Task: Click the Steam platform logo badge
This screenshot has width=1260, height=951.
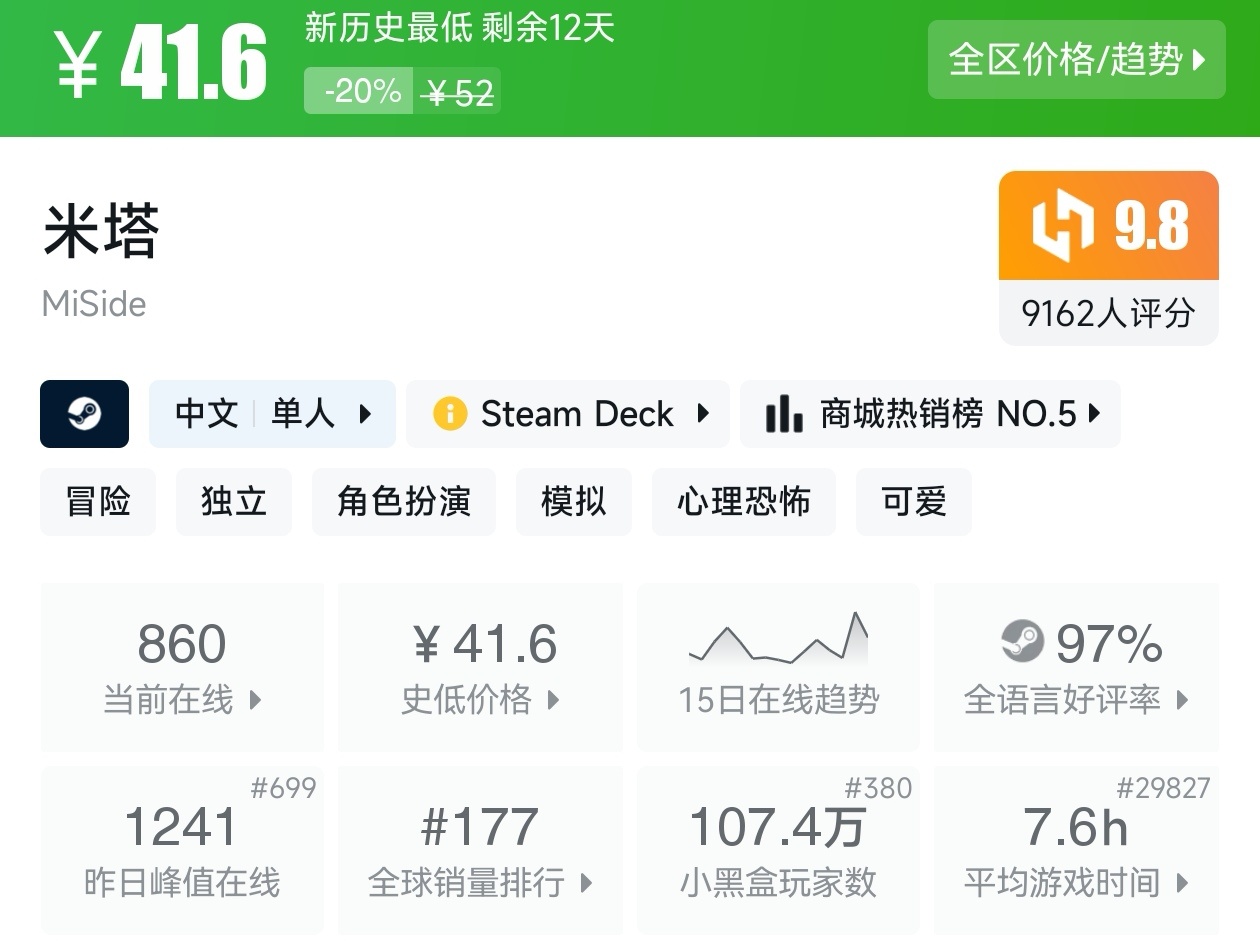Action: coord(84,414)
